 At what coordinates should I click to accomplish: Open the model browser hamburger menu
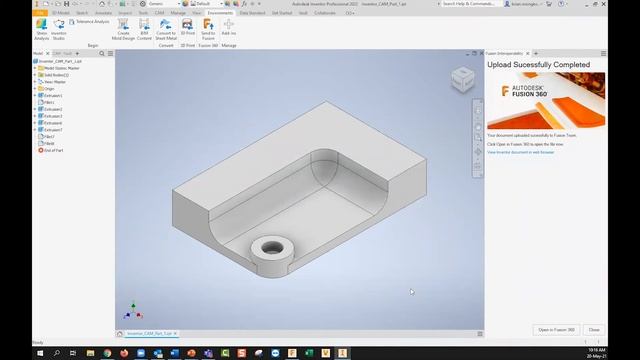[110, 53]
